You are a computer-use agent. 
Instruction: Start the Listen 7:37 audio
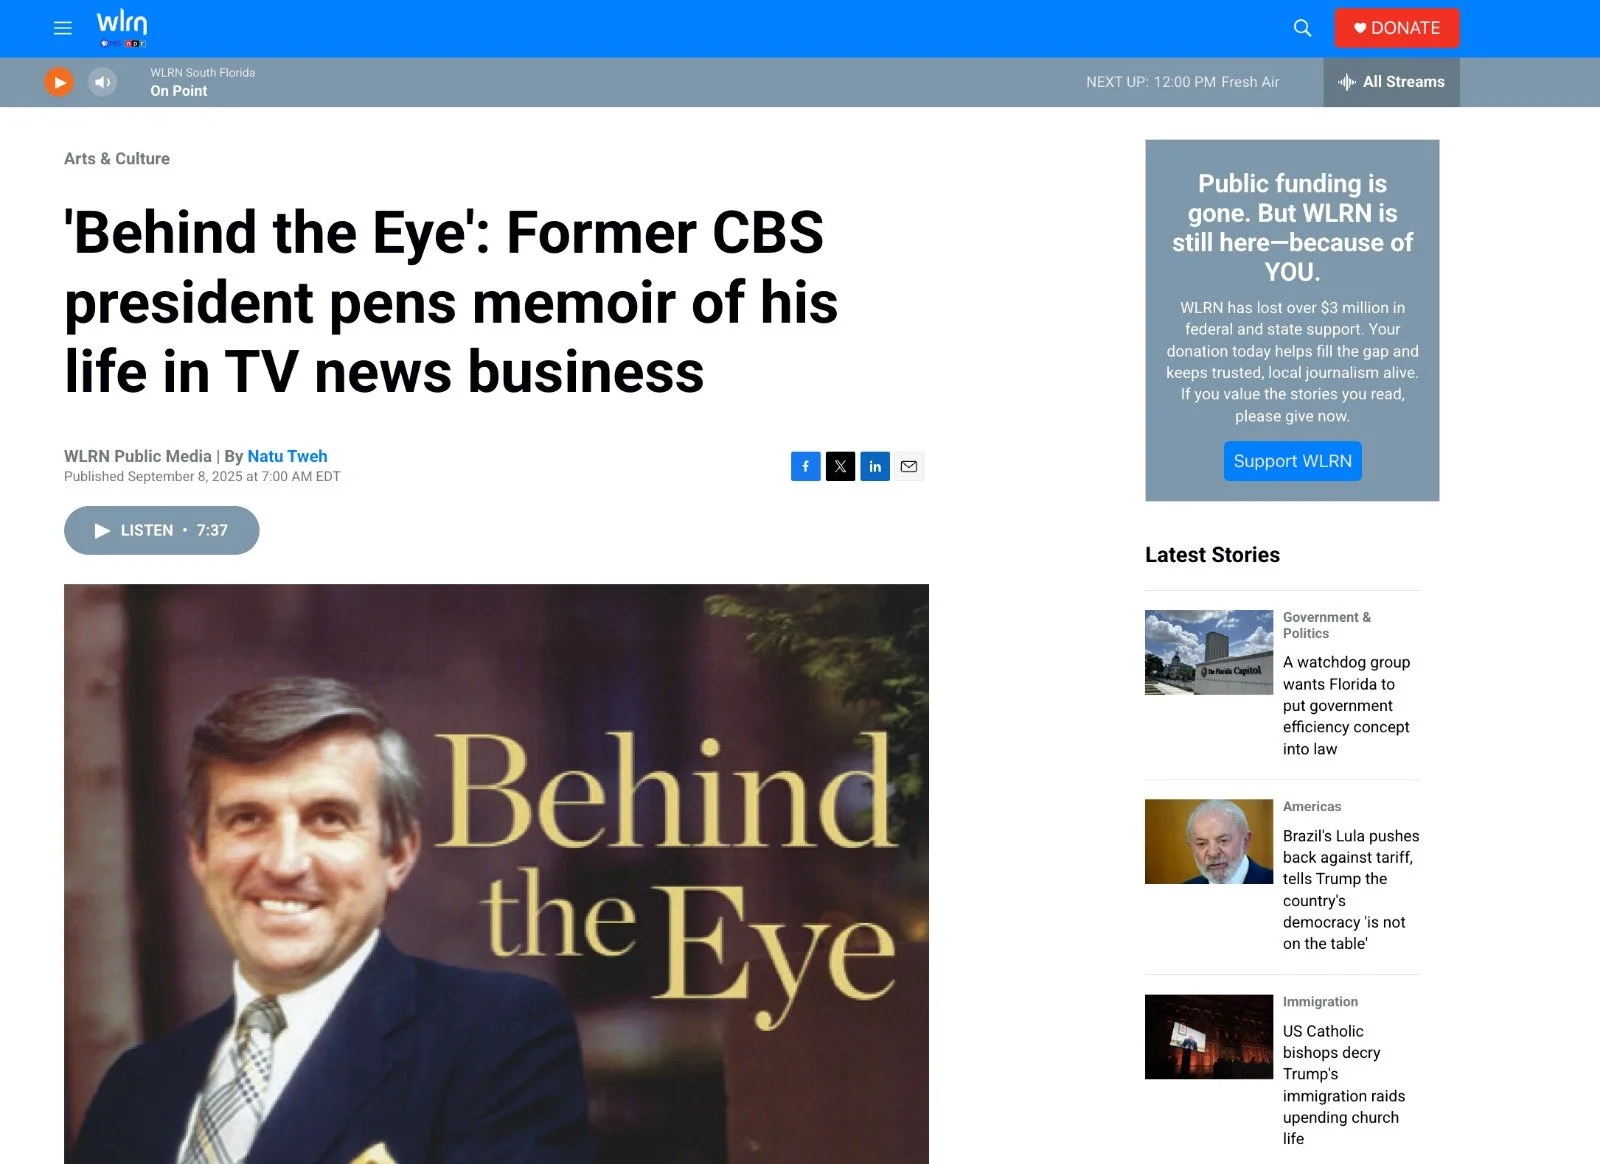coord(162,530)
